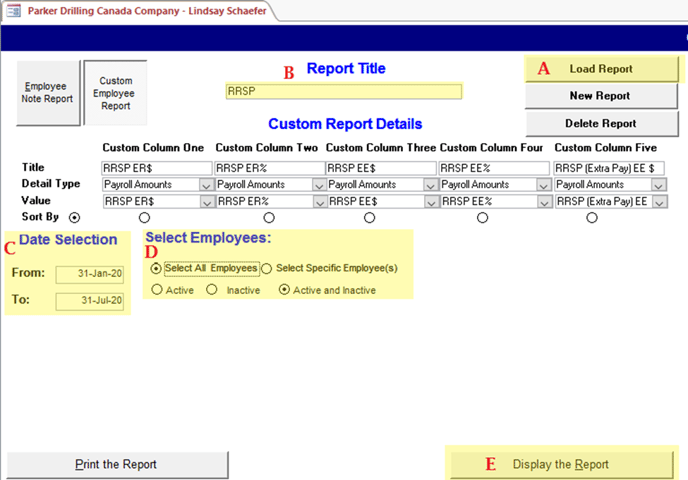This screenshot has width=688, height=480.
Task: Choose Select Specific Employee(s) option
Action: 266,268
